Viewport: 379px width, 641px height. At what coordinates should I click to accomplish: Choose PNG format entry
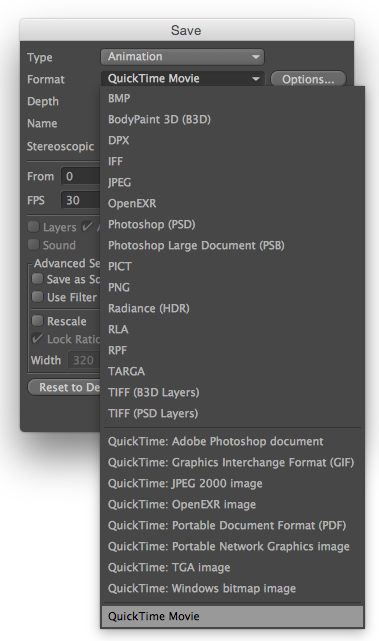click(x=232, y=287)
